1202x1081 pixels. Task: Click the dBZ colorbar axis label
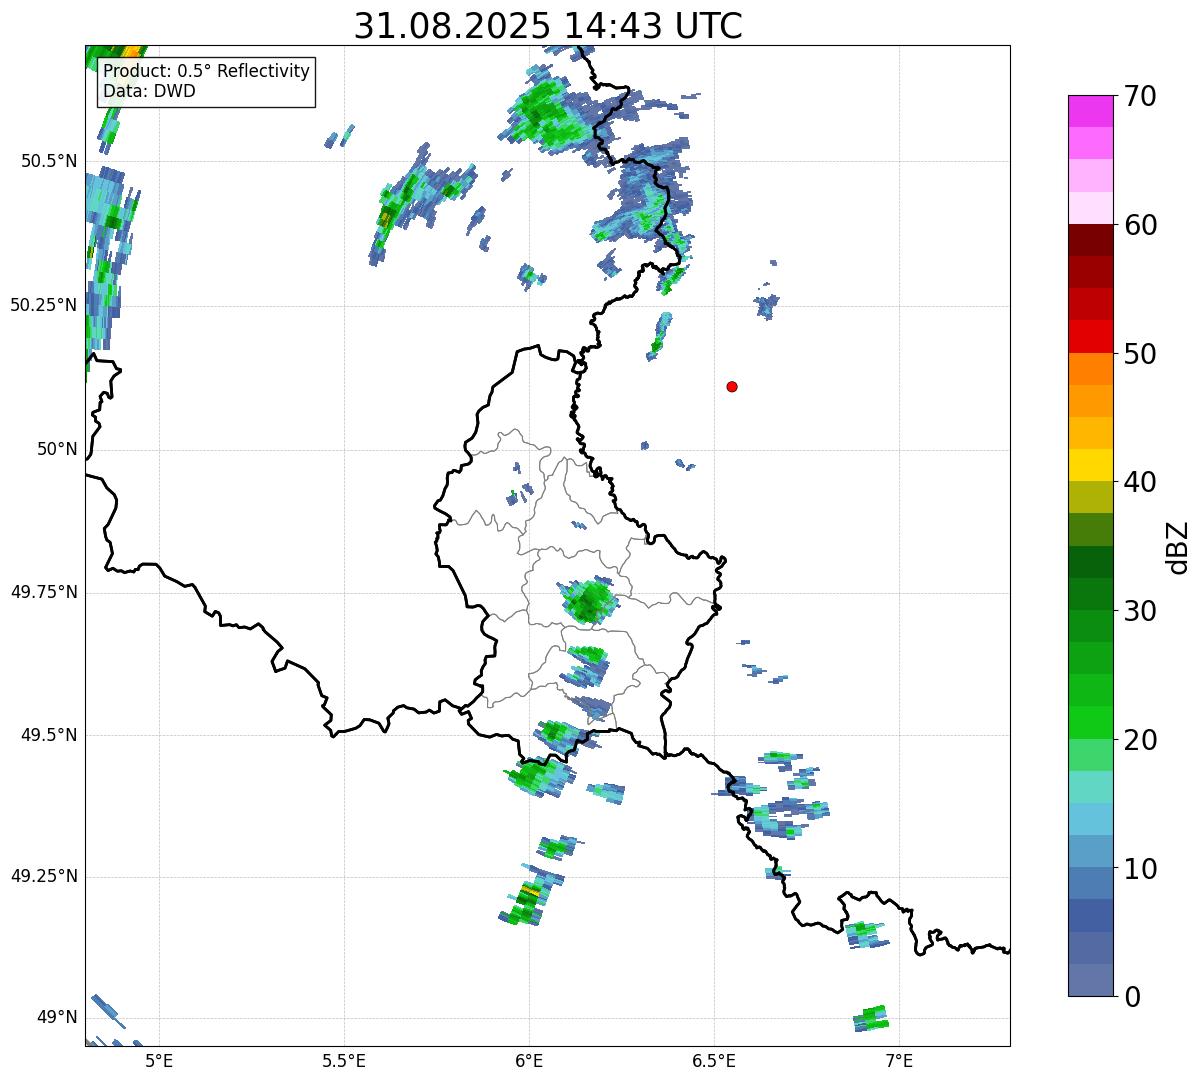pyautogui.click(x=1178, y=547)
